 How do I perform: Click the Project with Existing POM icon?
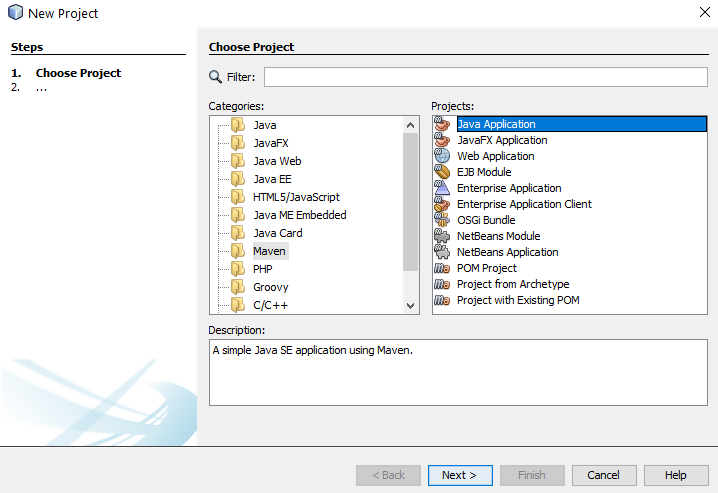point(442,300)
